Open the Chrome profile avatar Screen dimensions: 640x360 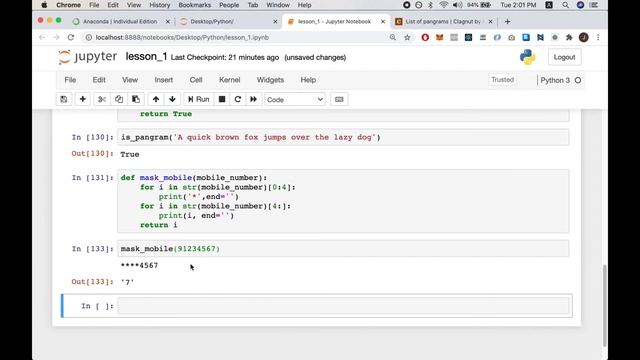click(x=584, y=37)
